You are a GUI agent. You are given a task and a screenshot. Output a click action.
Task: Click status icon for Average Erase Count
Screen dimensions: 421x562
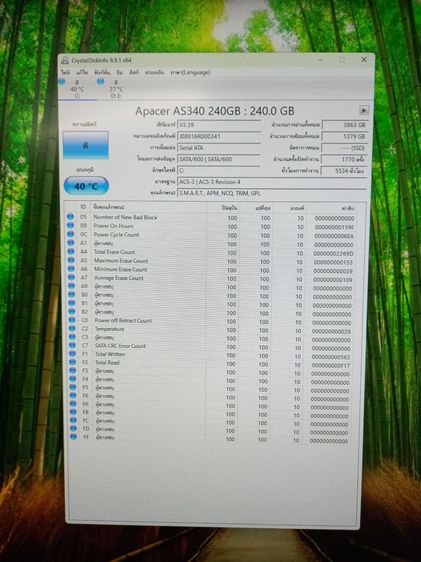coord(72,277)
